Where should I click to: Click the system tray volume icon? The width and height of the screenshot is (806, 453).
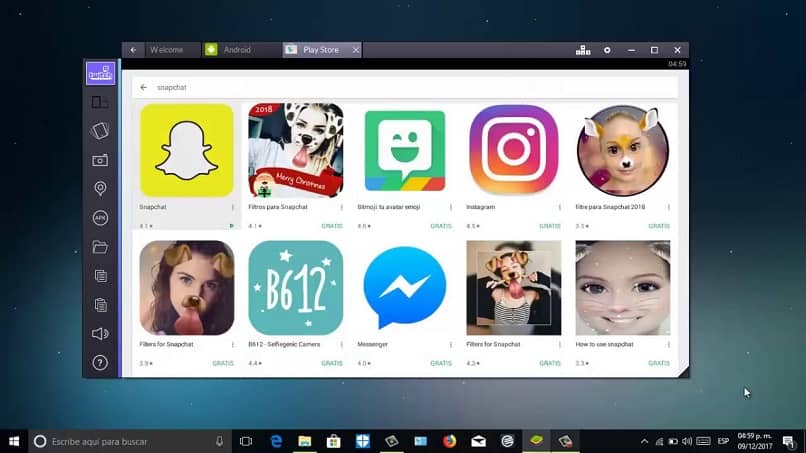coord(687,441)
